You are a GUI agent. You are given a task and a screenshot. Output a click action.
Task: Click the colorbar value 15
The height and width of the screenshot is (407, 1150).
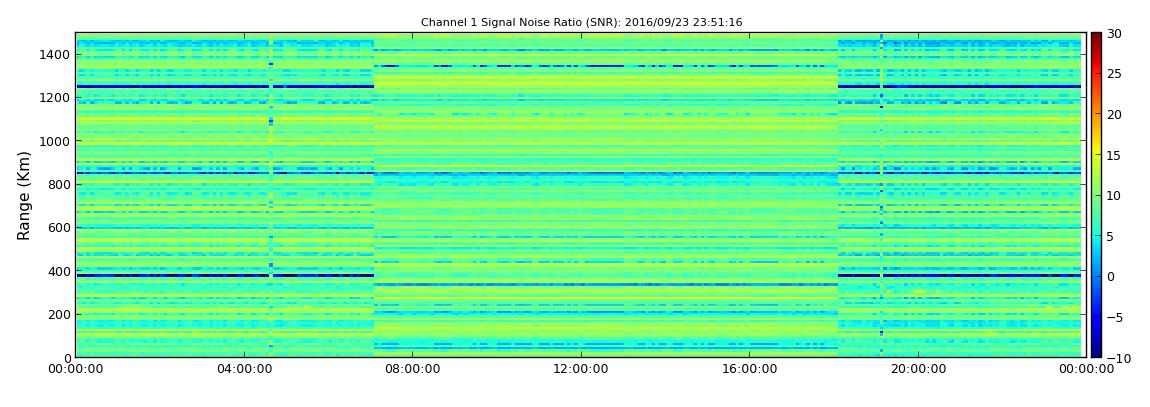pyautogui.click(x=1114, y=155)
